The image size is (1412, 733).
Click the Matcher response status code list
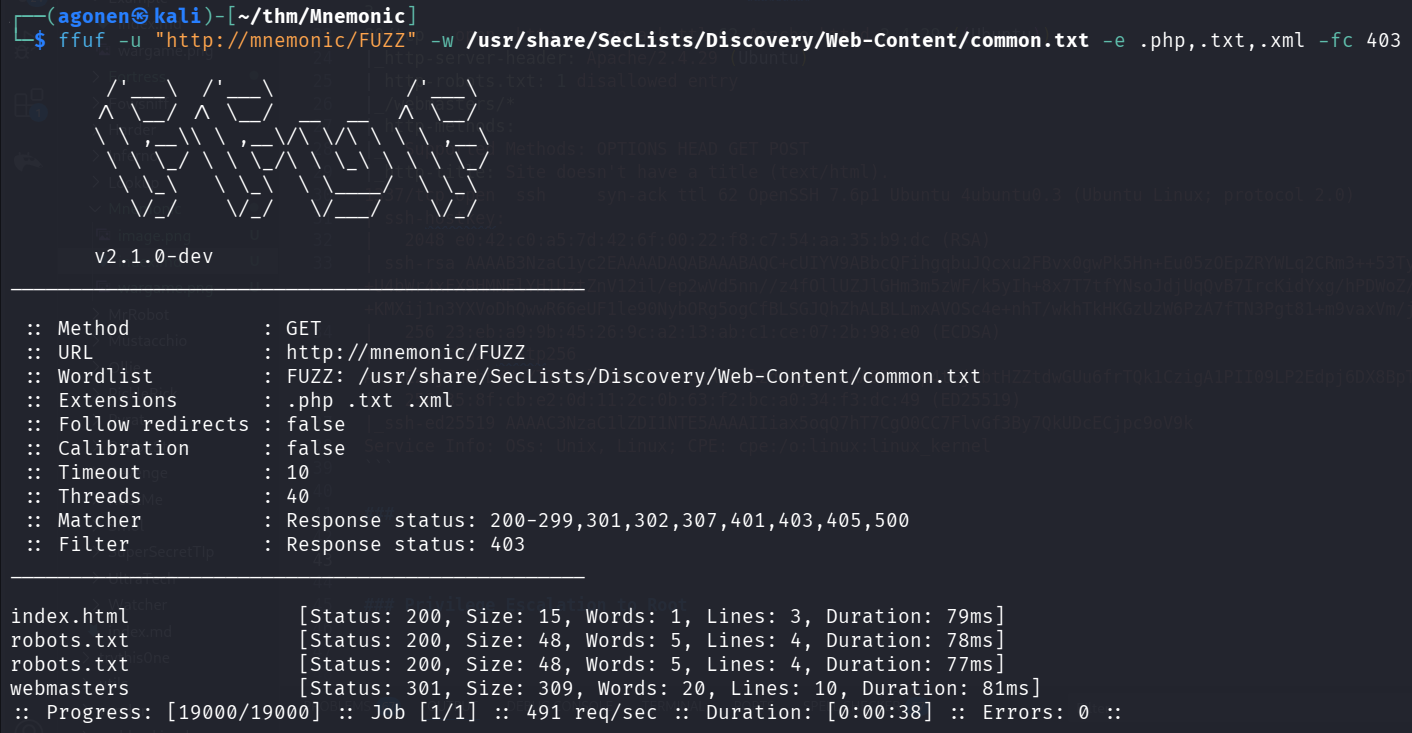[x=699, y=520]
